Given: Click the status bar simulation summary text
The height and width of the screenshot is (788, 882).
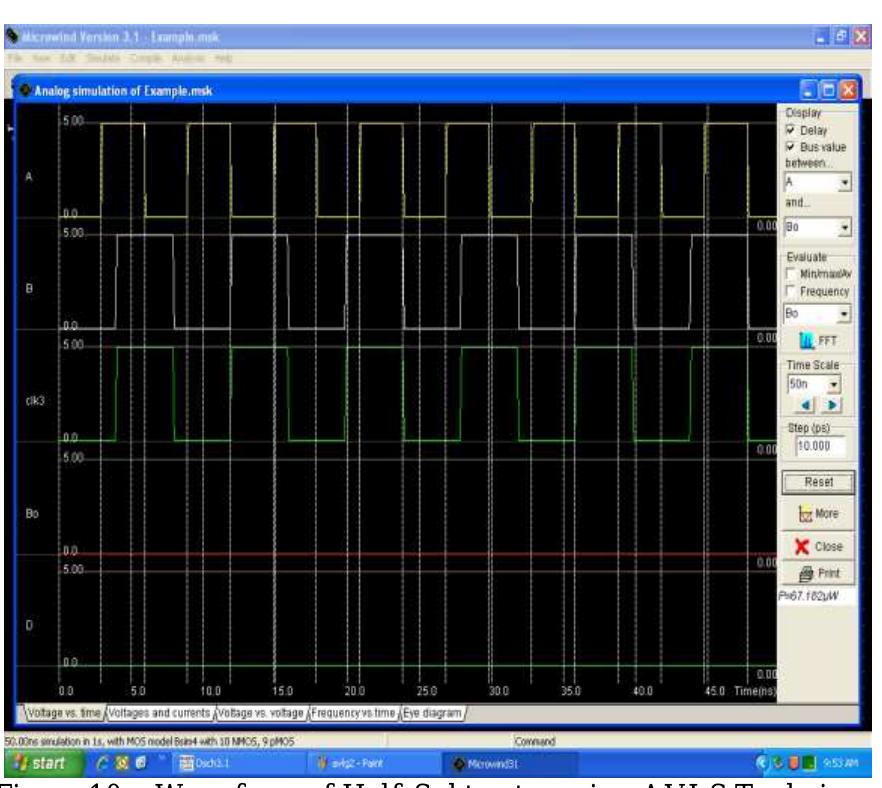Looking at the screenshot, I should (x=149, y=741).
